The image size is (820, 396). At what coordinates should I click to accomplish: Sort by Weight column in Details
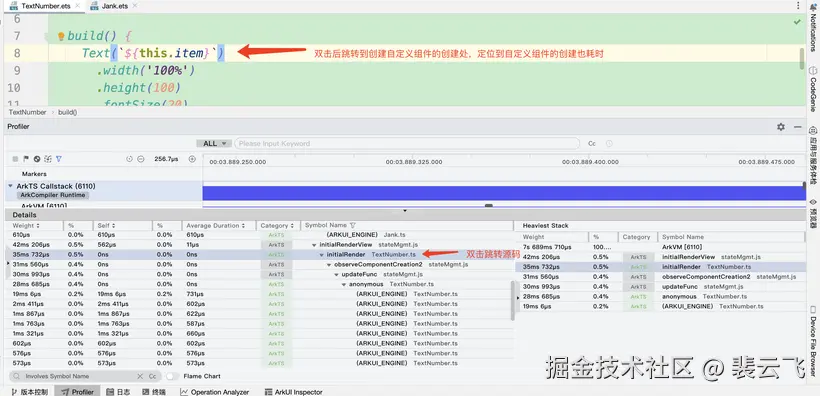pyautogui.click(x=27, y=225)
